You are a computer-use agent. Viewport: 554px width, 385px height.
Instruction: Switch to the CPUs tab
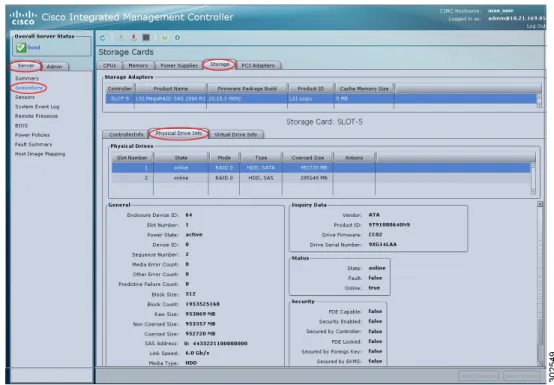point(110,65)
